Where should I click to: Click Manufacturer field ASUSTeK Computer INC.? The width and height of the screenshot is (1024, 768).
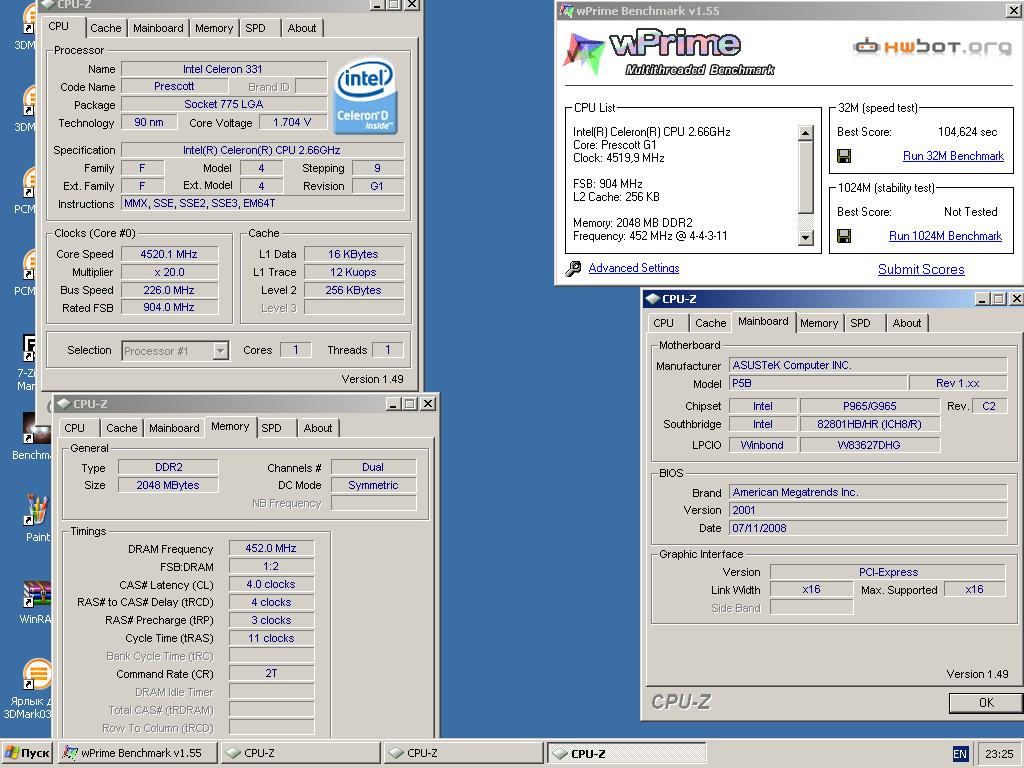click(x=868, y=366)
